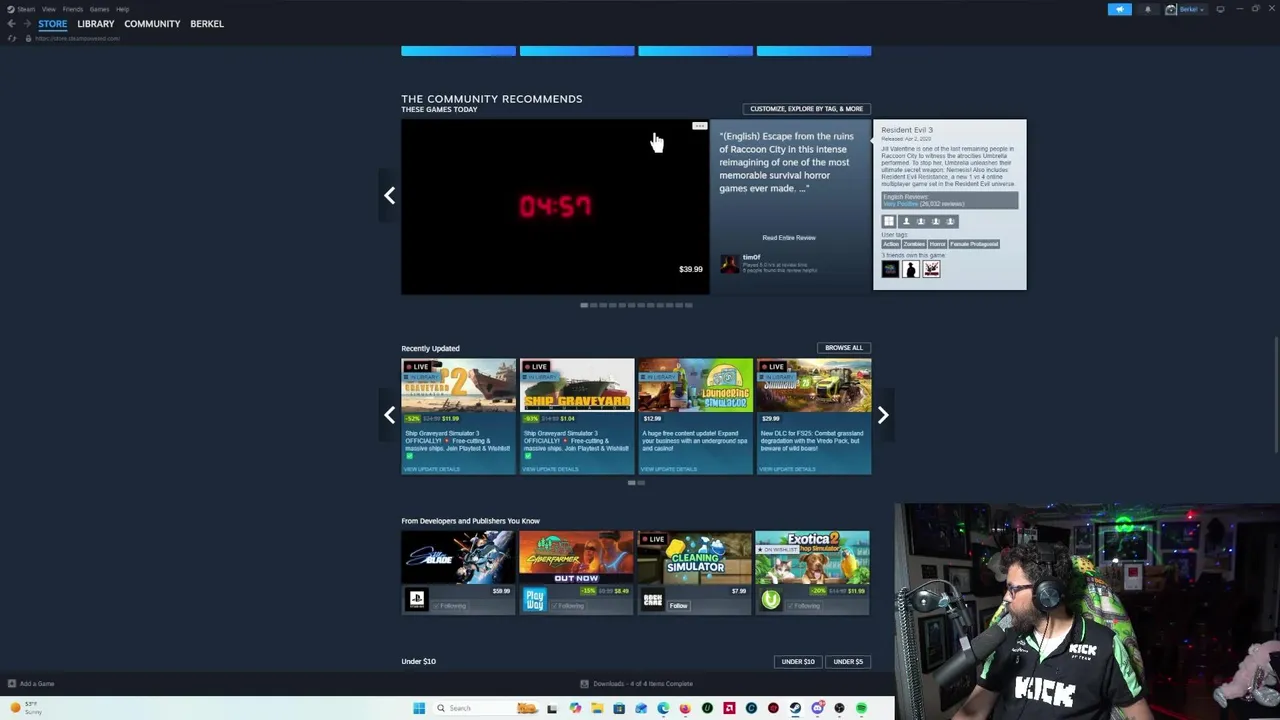Click the Horror user tag

coord(937,244)
